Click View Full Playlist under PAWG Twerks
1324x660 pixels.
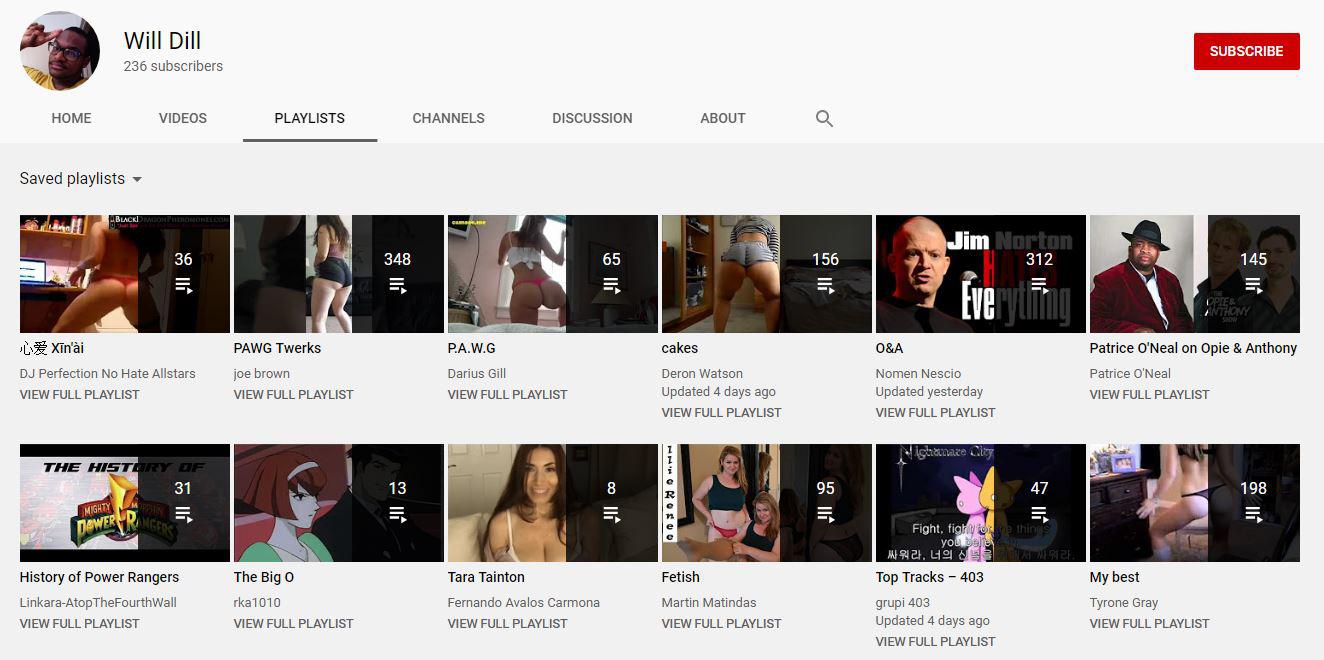(x=294, y=395)
